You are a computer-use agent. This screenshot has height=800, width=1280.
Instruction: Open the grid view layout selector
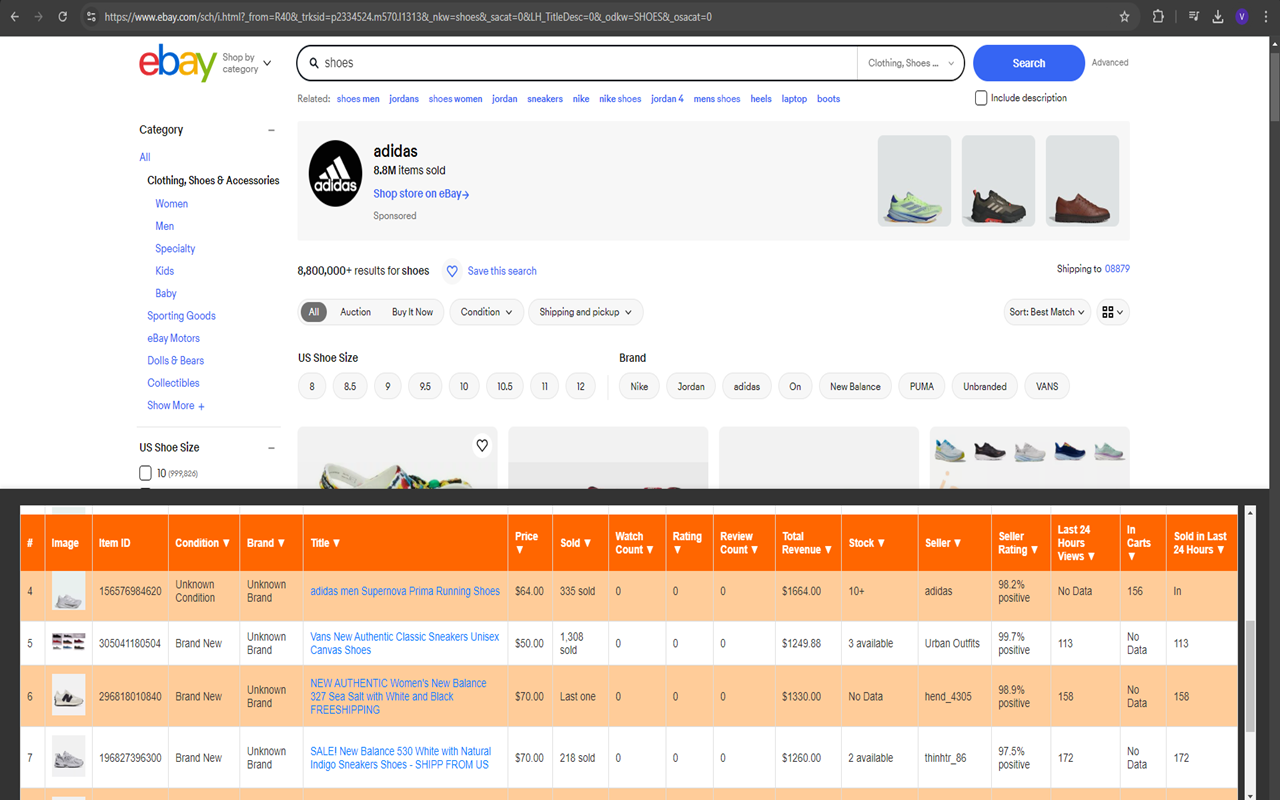(1113, 312)
